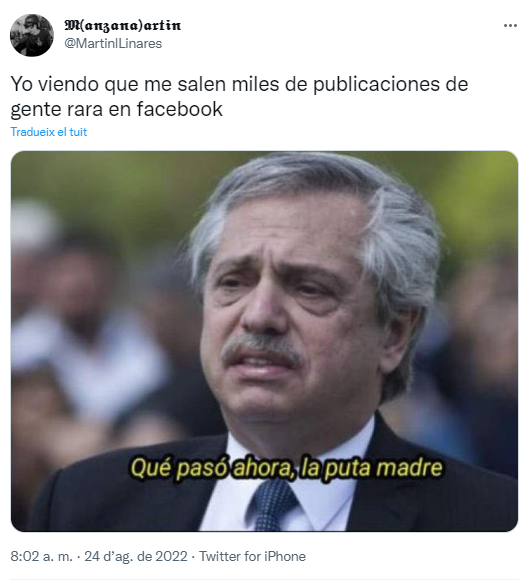Visit the @MartinILinares handle
The height and width of the screenshot is (584, 532).
pyautogui.click(x=113, y=44)
